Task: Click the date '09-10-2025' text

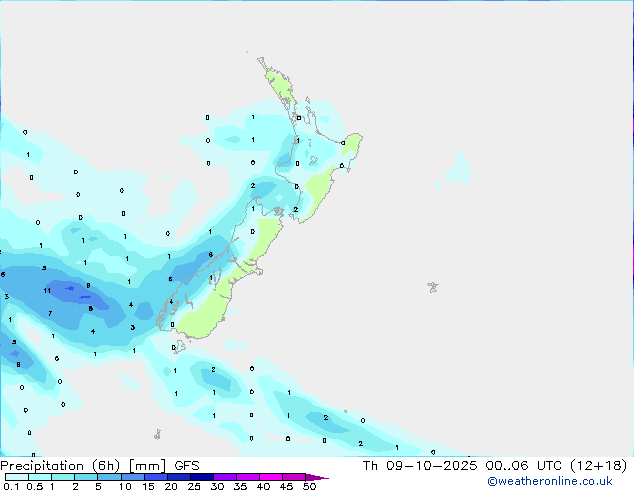Action: [x=431, y=466]
